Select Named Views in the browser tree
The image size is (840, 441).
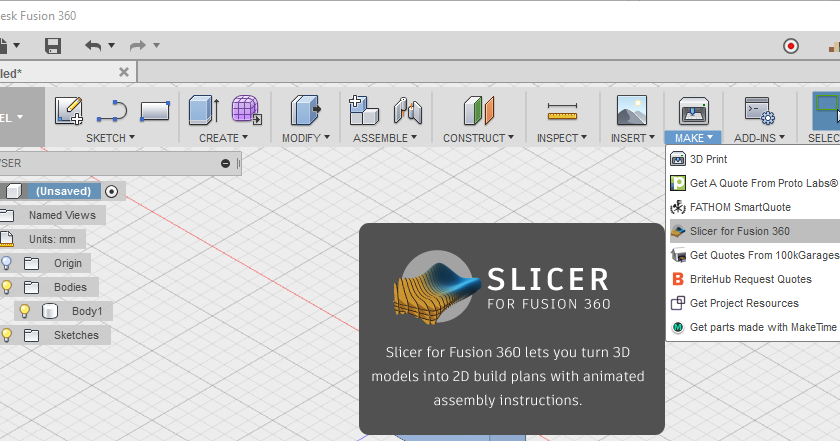point(62,215)
